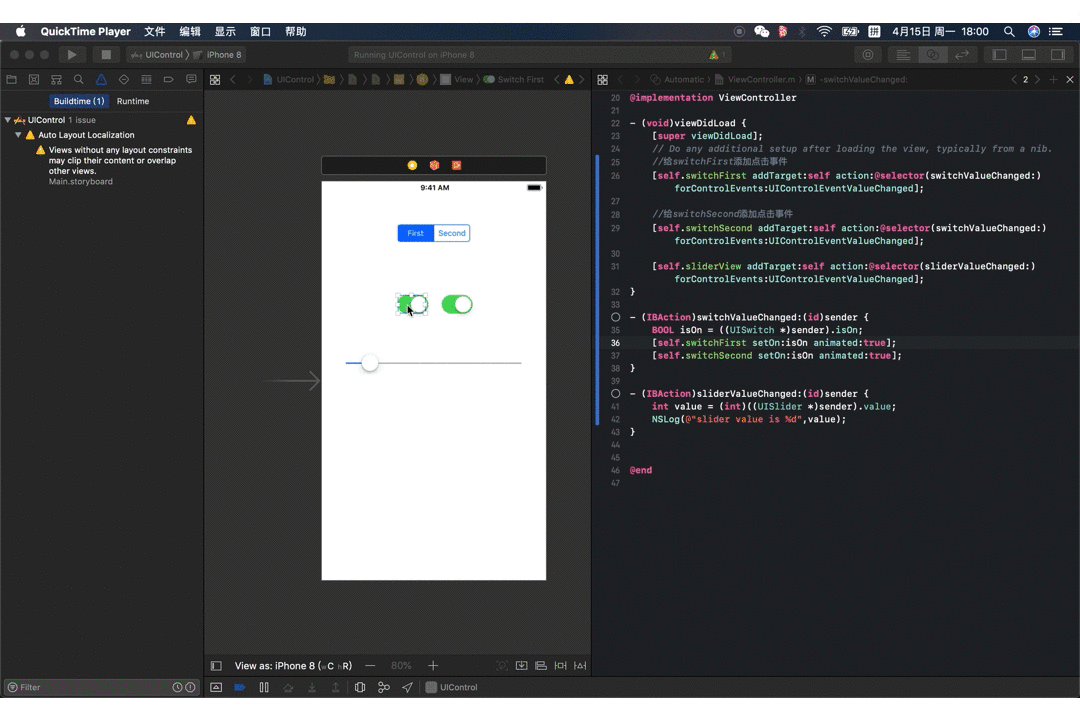Image resolution: width=1080 pixels, height=720 pixels.
Task: Toggle the blue breakpoints activation icon
Action: click(x=240, y=688)
